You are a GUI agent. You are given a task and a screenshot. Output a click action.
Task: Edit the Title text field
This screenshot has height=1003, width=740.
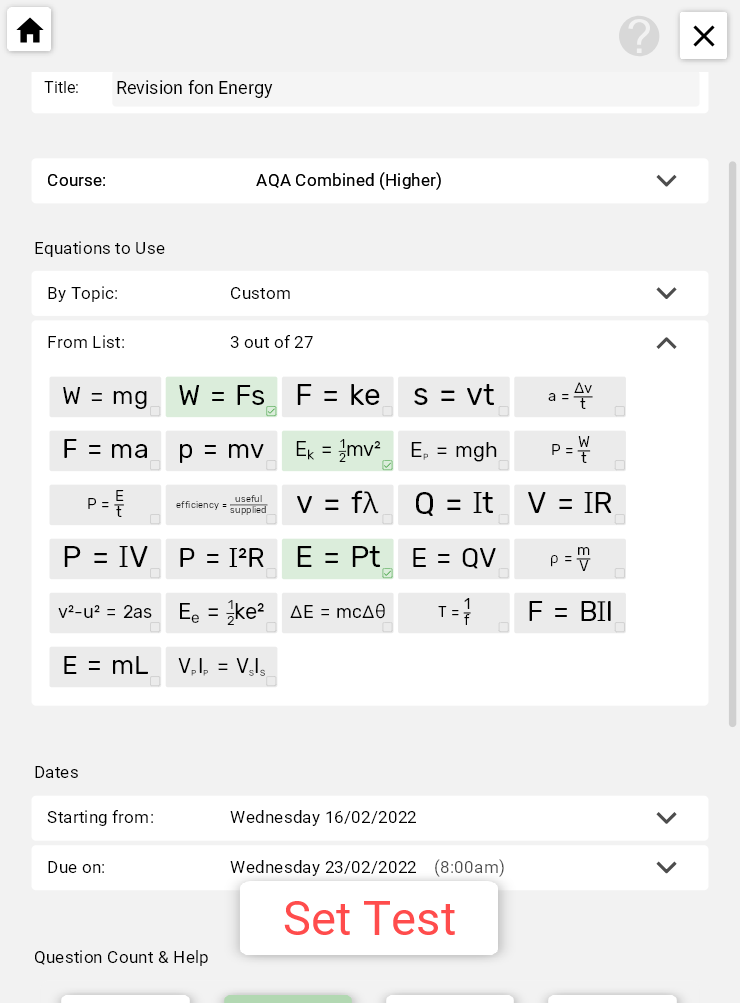(x=405, y=88)
